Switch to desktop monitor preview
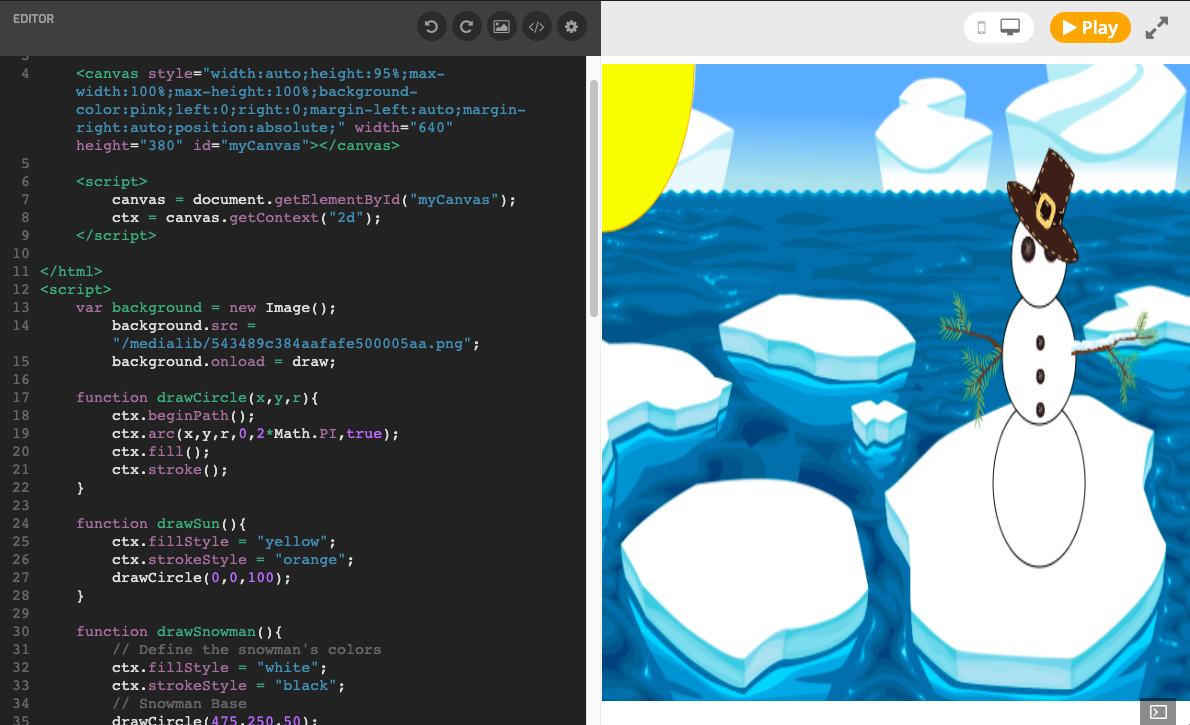The height and width of the screenshot is (725, 1190). click(x=1010, y=27)
